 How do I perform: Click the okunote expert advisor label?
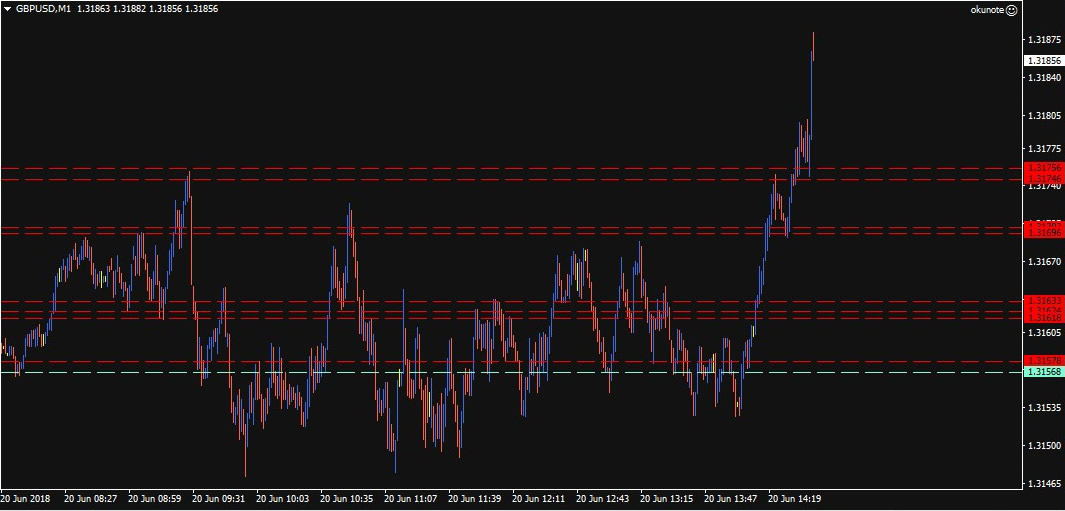coord(987,10)
